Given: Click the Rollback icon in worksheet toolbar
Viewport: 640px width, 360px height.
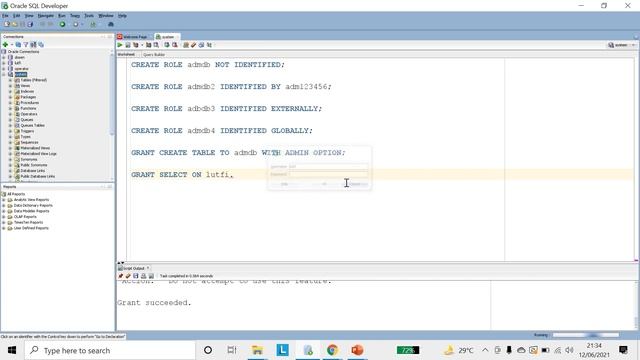Looking at the screenshot, I should coord(175,45).
